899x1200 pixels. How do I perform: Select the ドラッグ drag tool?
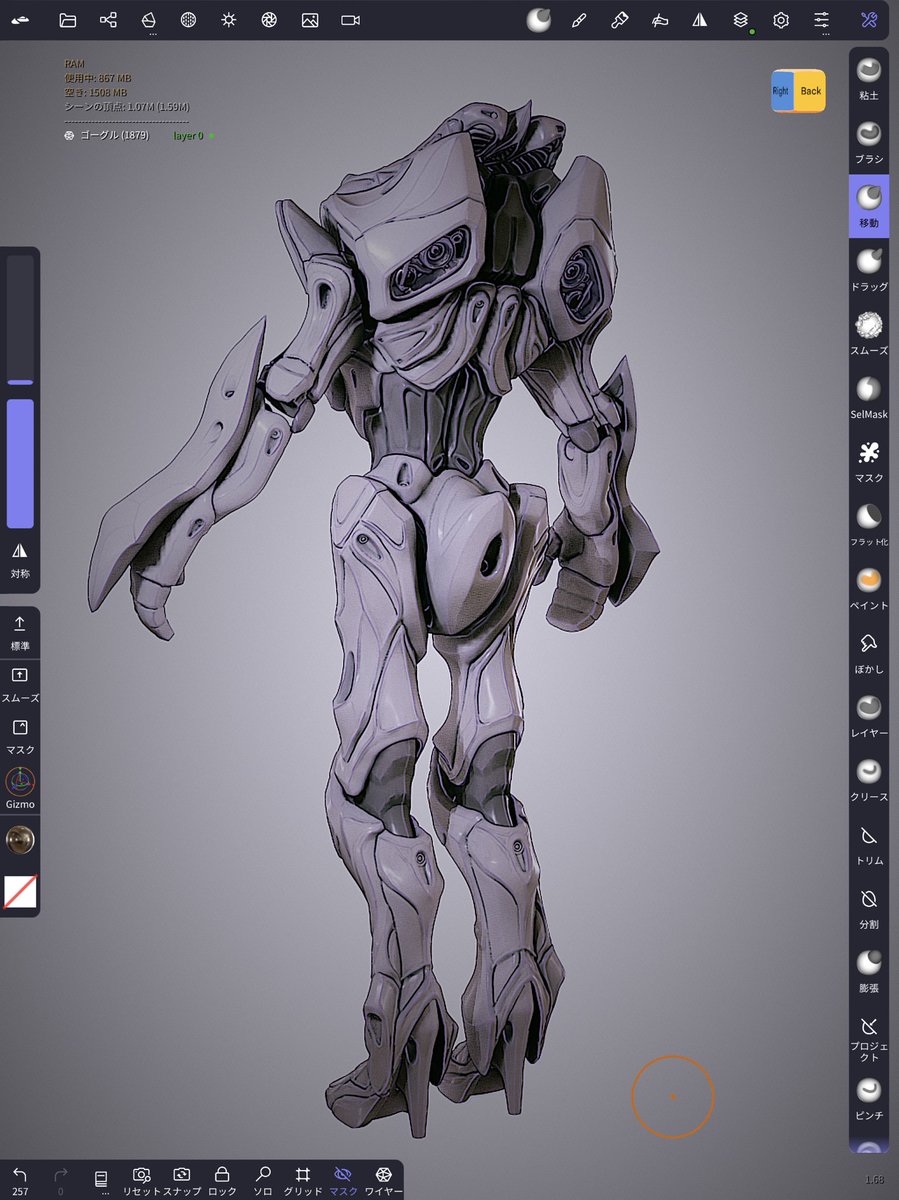point(869,270)
